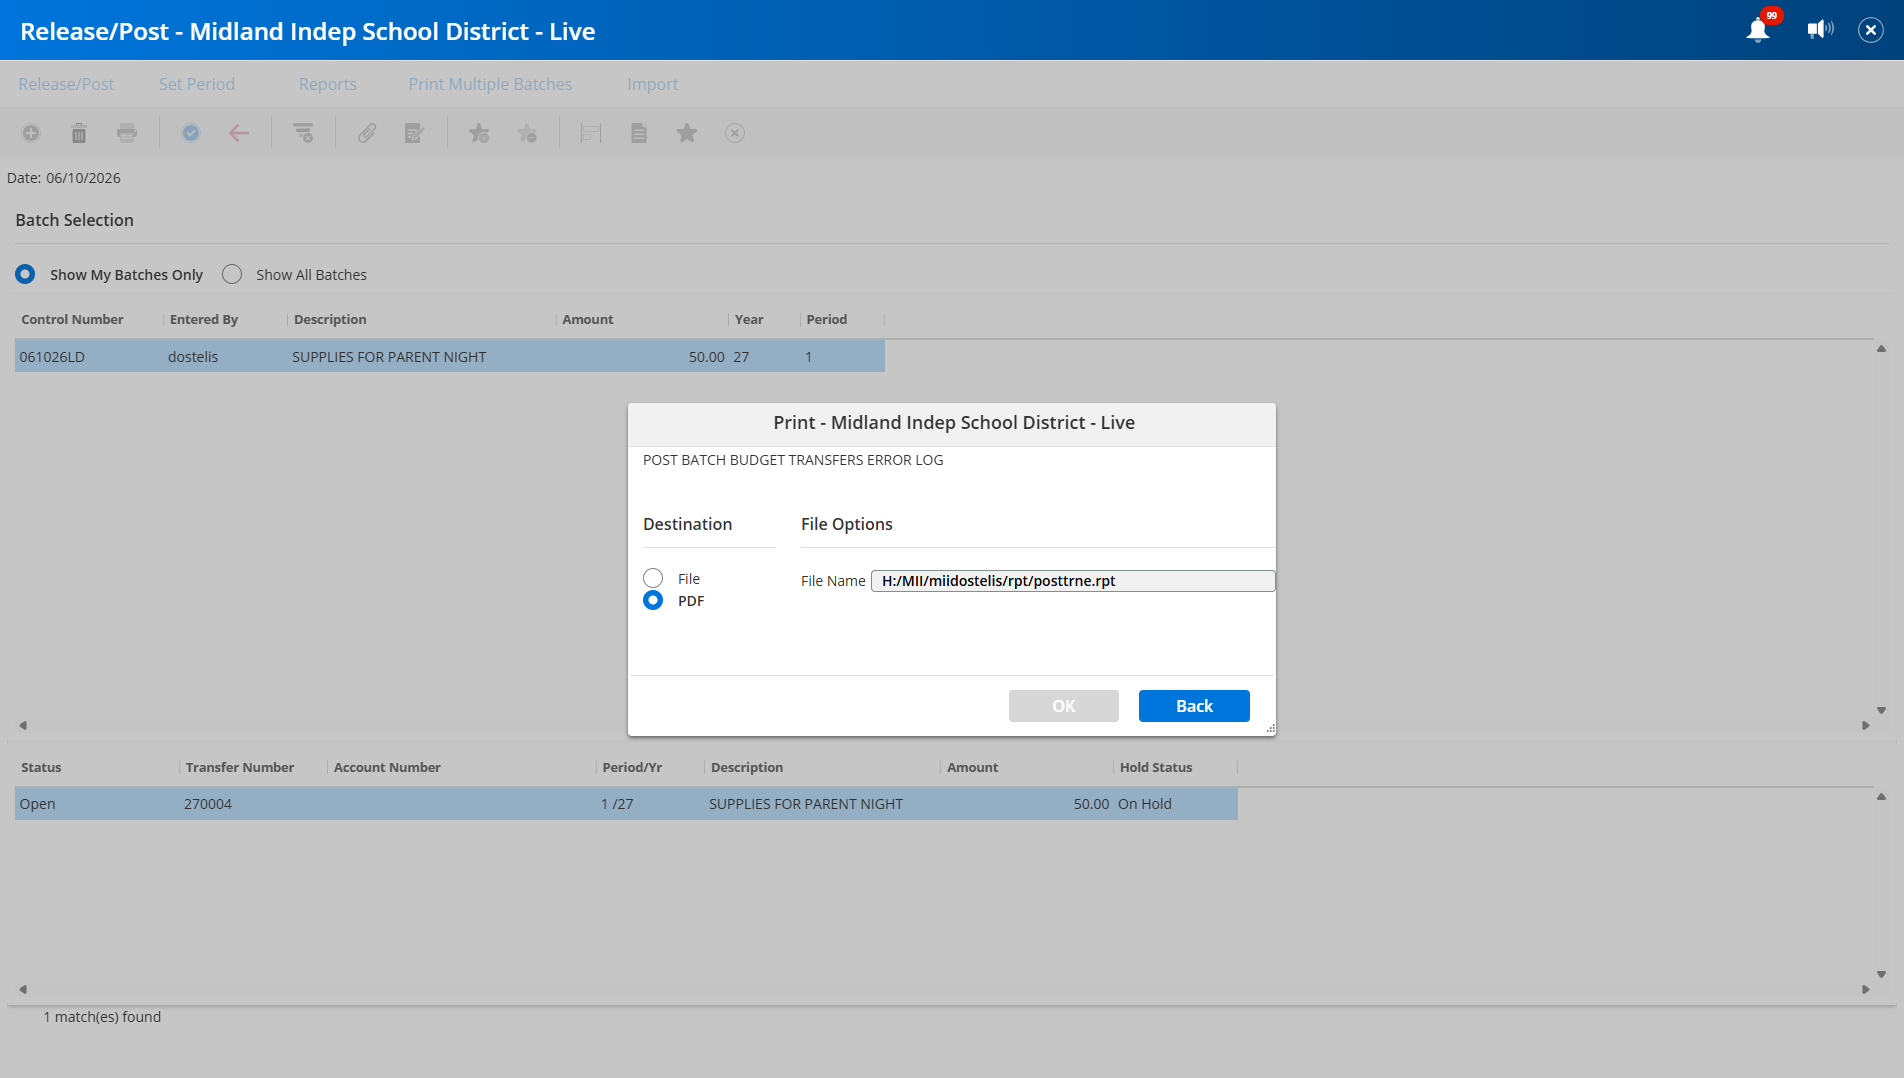Click the blue checkmark post icon

tap(191, 133)
